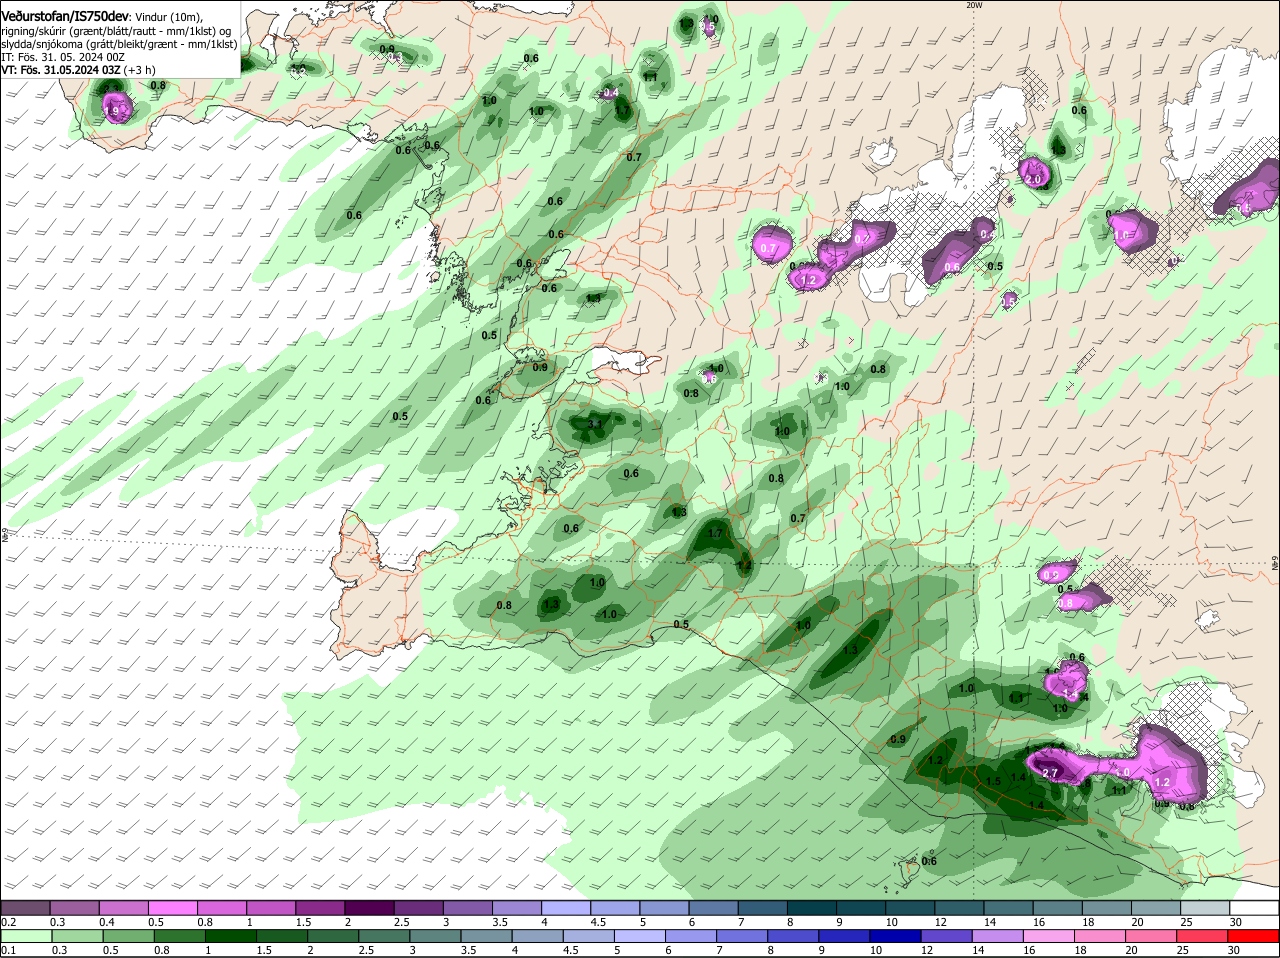Click the '20W' longitude label
This screenshot has width=1280, height=958.
pos(974,5)
